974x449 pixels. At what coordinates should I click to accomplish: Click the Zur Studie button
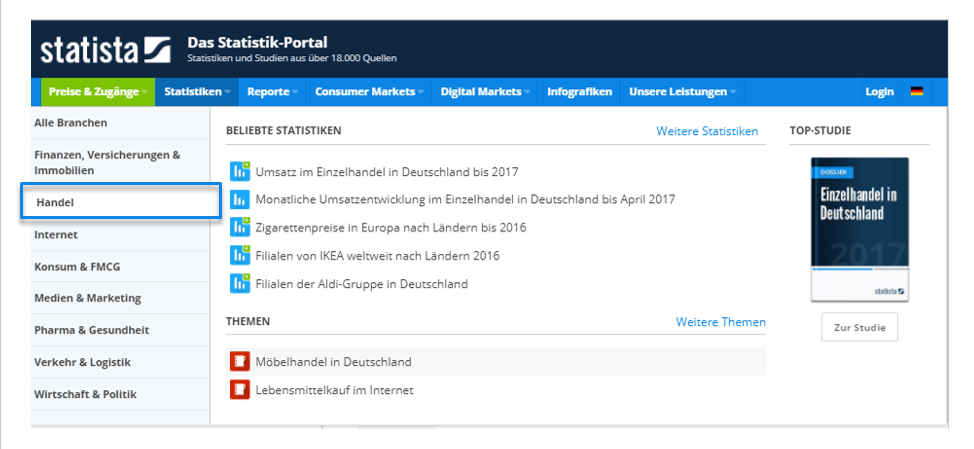click(x=860, y=327)
